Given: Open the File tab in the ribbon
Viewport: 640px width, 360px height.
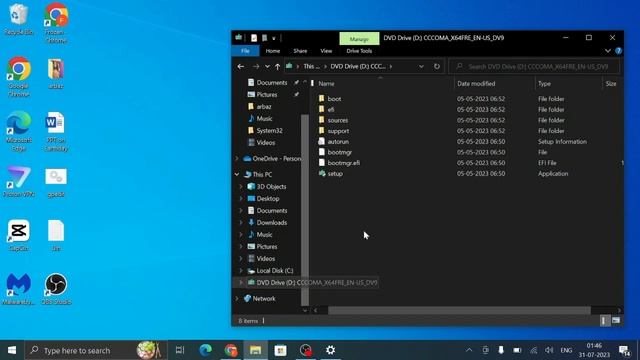Looking at the screenshot, I should tap(245, 51).
